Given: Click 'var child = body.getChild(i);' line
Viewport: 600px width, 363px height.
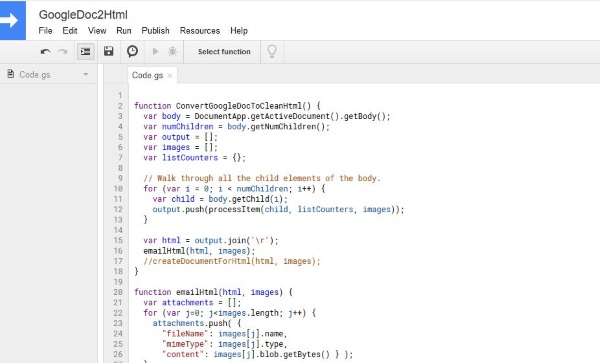Looking at the screenshot, I should pyautogui.click(x=220, y=199).
